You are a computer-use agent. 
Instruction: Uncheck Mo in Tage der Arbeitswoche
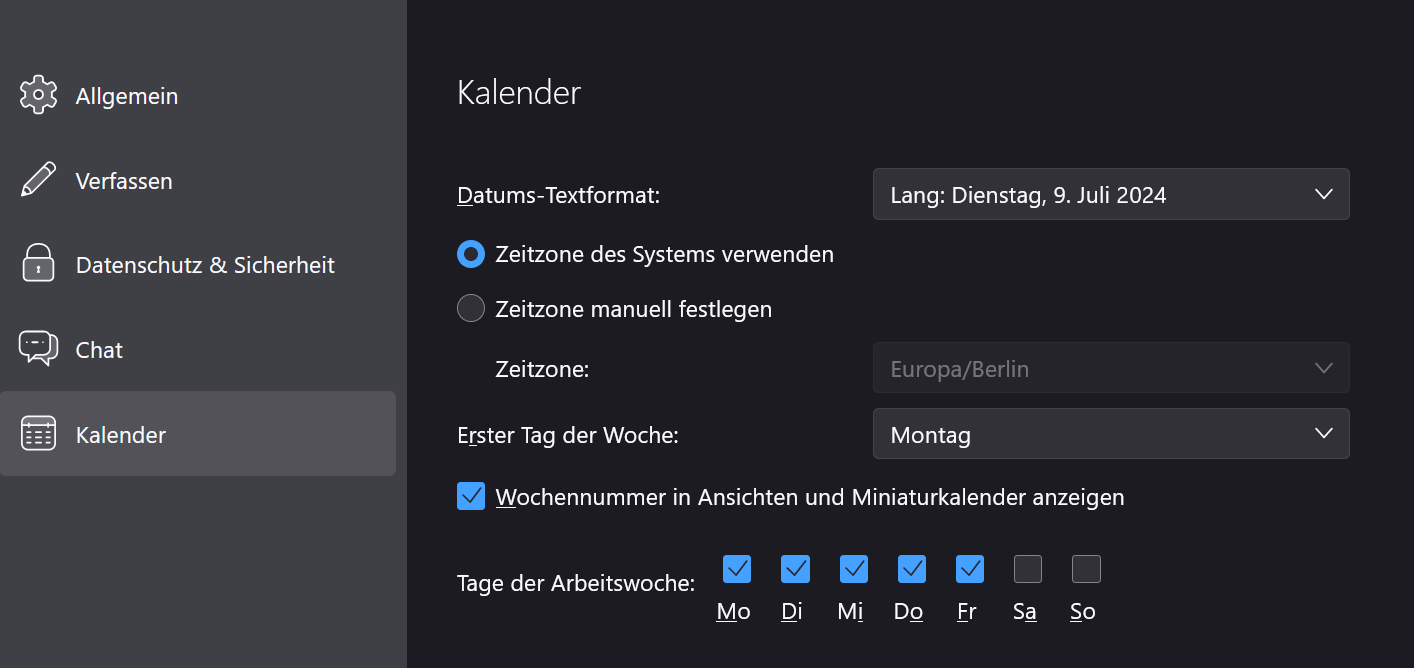[737, 569]
